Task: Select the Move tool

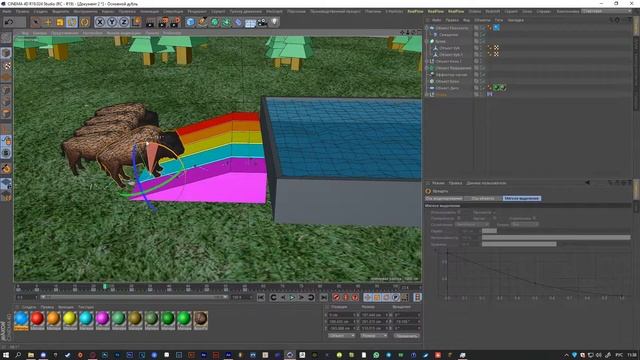Action: (48, 22)
